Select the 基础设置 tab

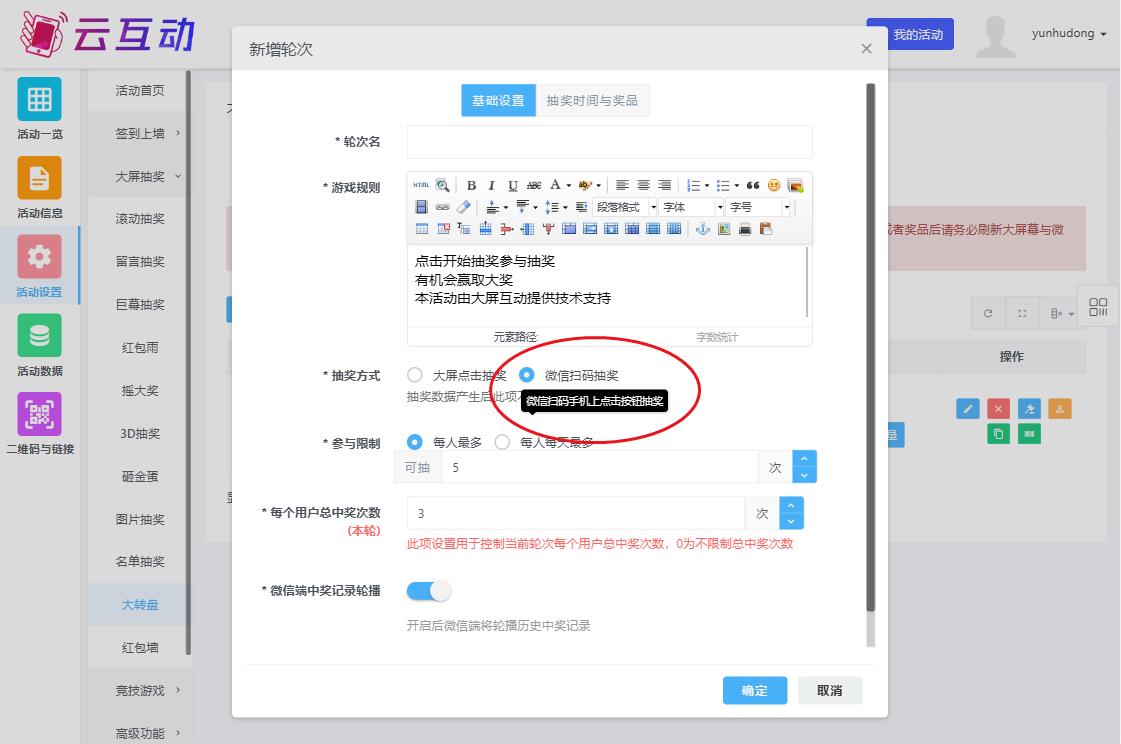(x=498, y=100)
